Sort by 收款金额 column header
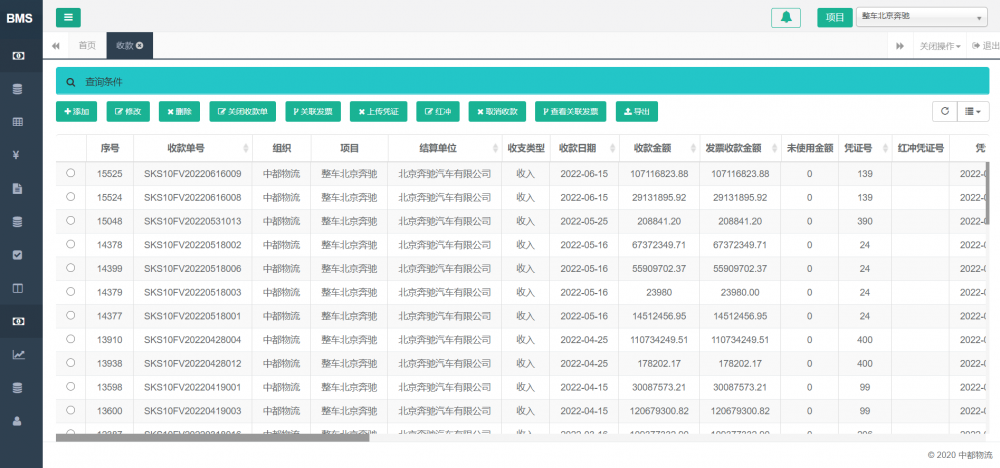The image size is (1000, 468). (x=659, y=148)
